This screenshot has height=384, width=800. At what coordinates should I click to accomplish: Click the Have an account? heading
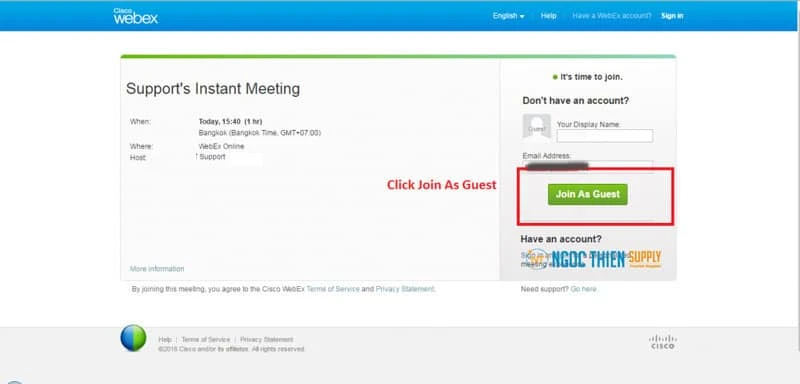tap(561, 239)
